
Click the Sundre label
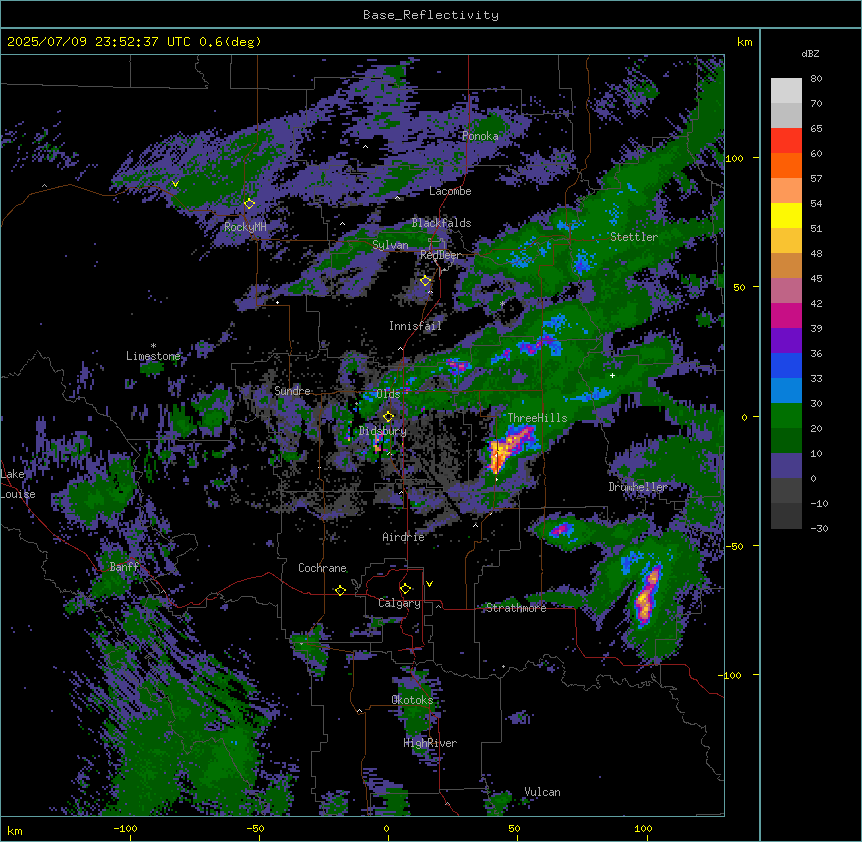coord(292,391)
